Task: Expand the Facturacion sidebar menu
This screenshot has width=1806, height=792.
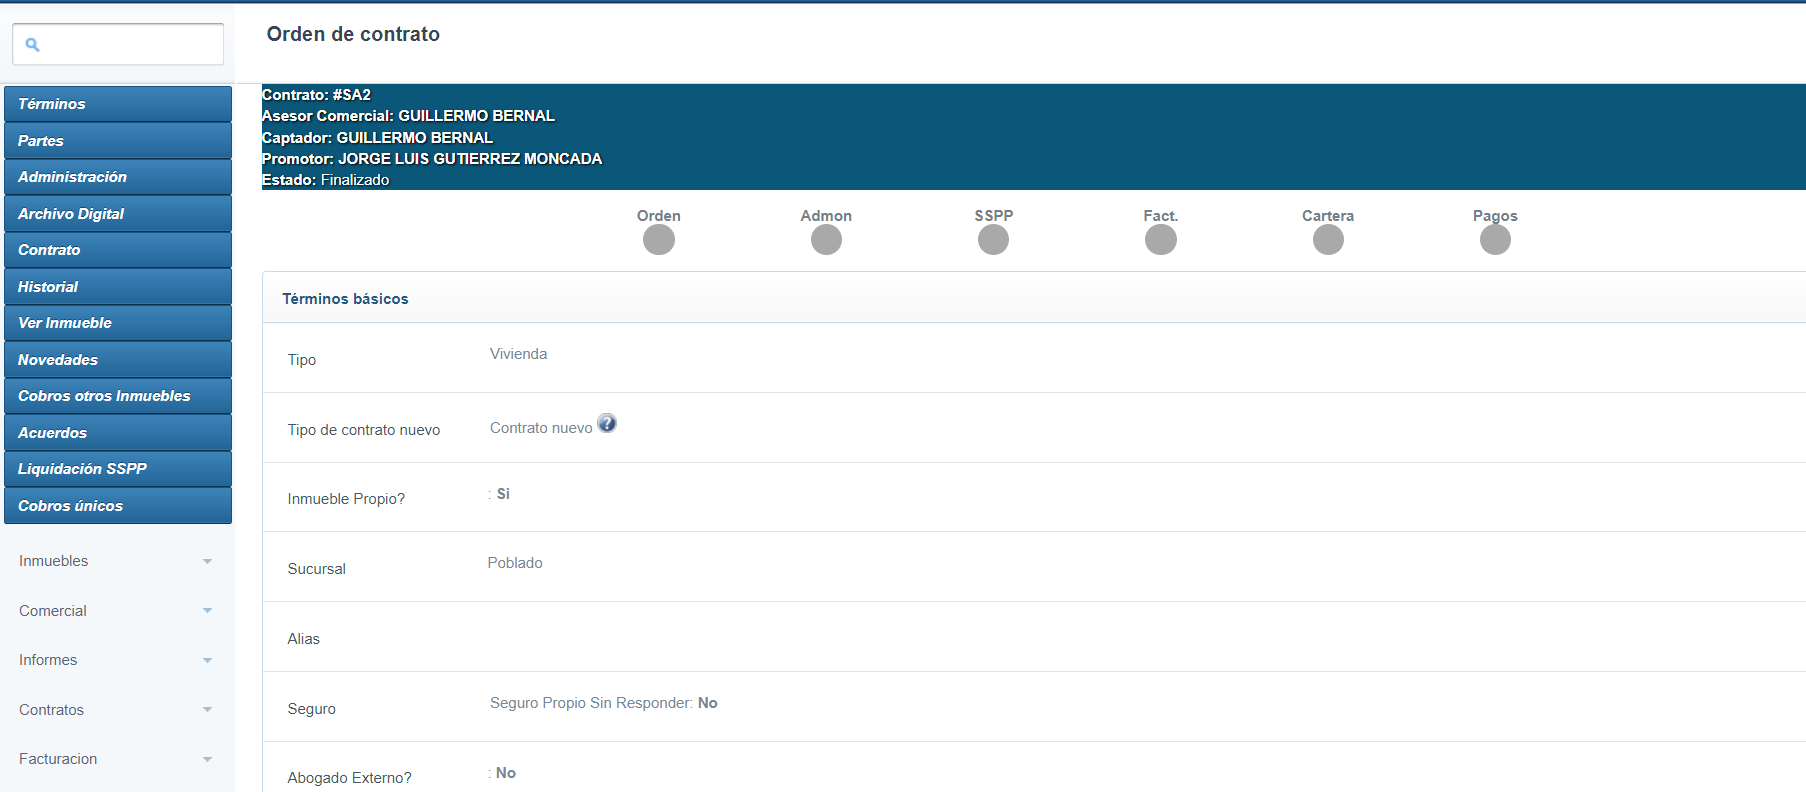Action: 117,759
